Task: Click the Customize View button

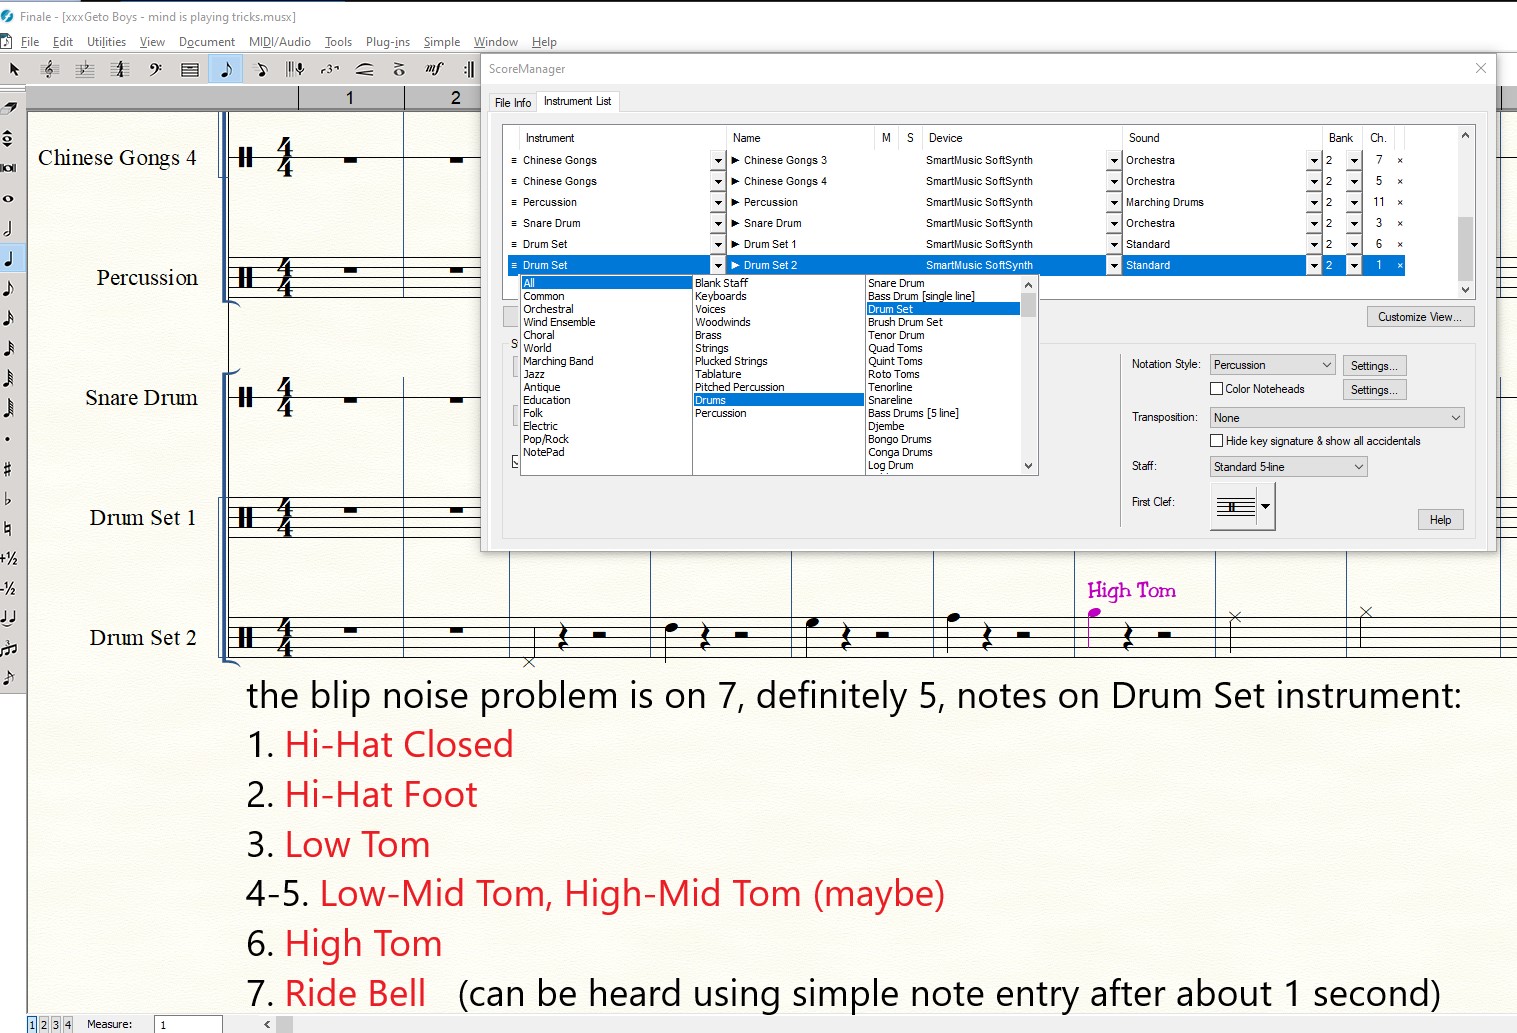Action: [1419, 317]
